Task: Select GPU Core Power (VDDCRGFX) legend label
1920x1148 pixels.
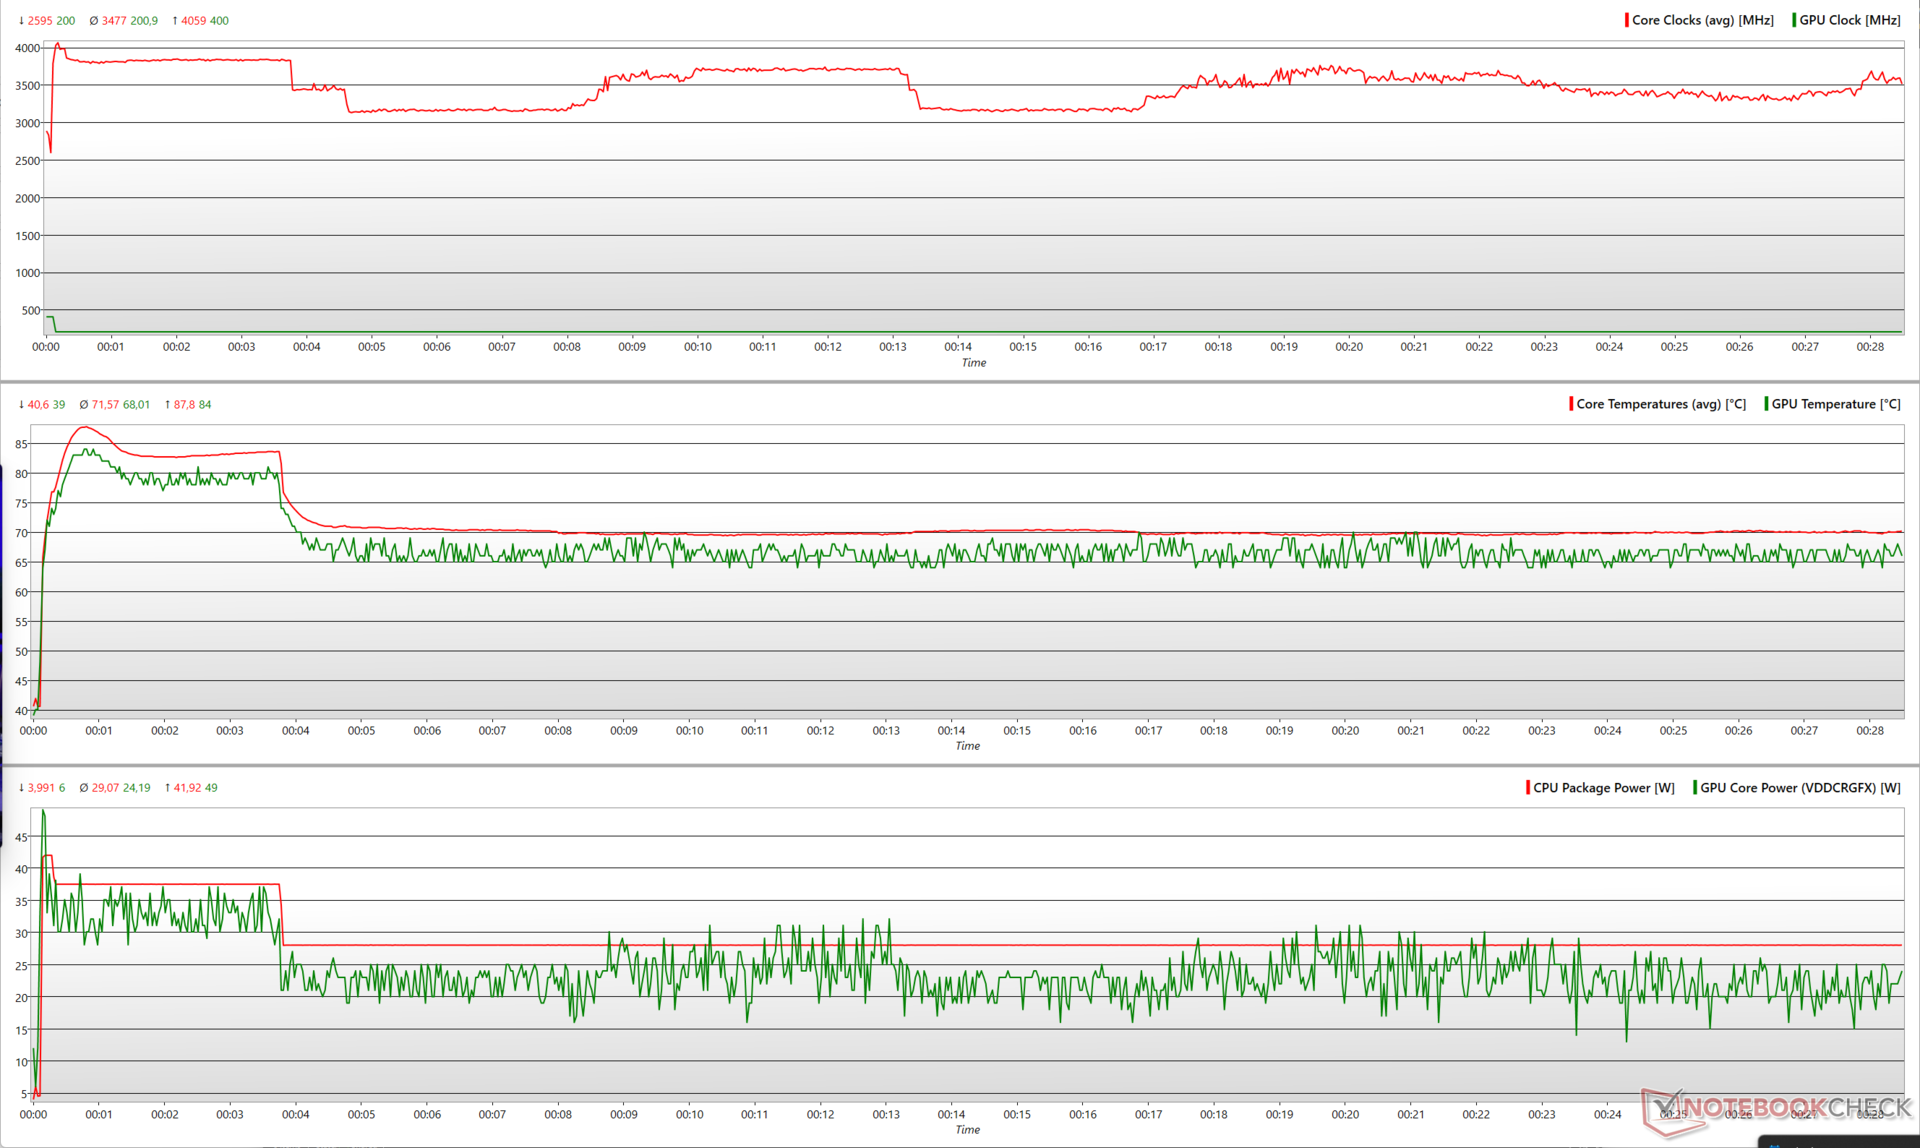Action: 1800,788
